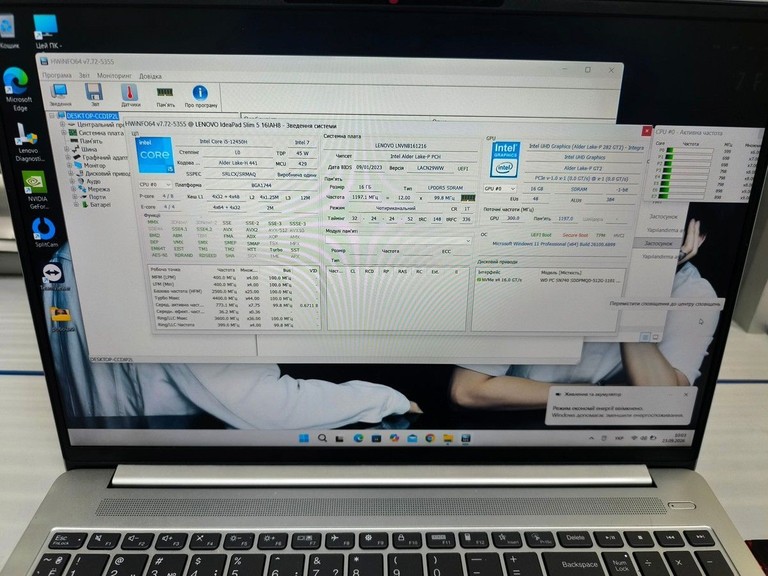Open the Програма menu

57,75
